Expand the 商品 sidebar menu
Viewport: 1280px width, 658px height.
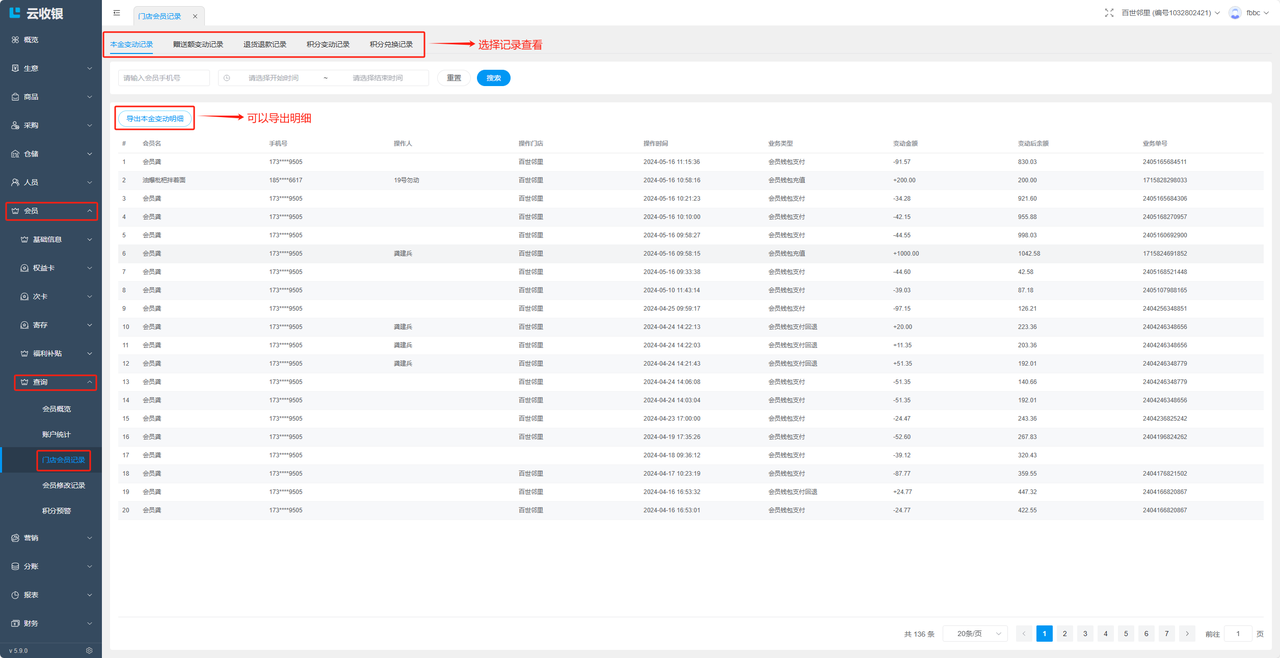coord(50,97)
